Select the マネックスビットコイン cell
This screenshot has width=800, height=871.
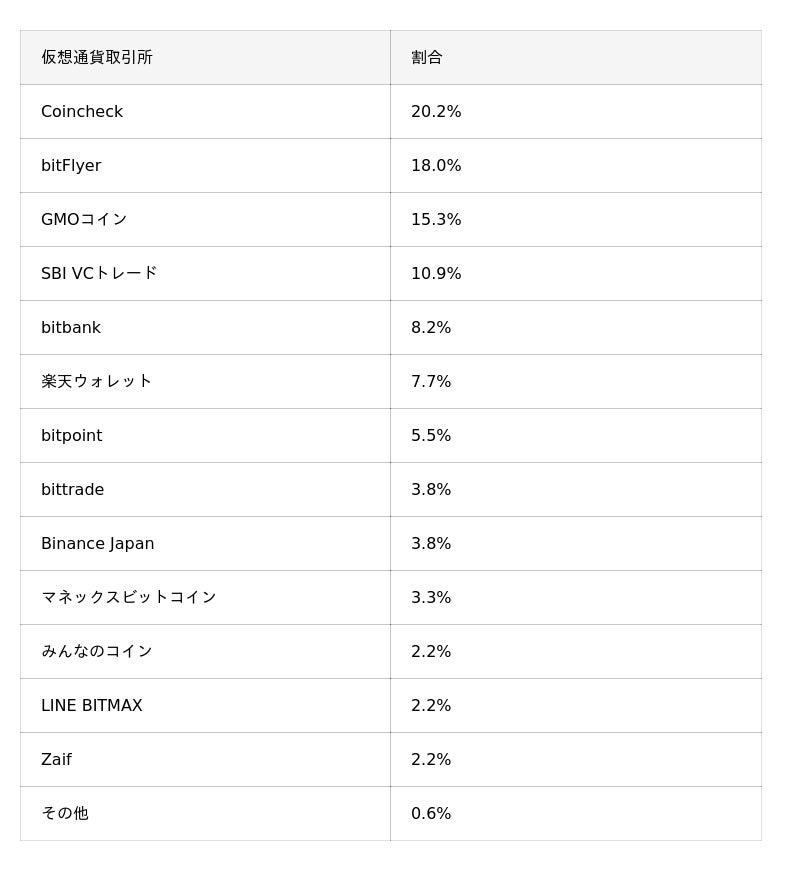128,597
